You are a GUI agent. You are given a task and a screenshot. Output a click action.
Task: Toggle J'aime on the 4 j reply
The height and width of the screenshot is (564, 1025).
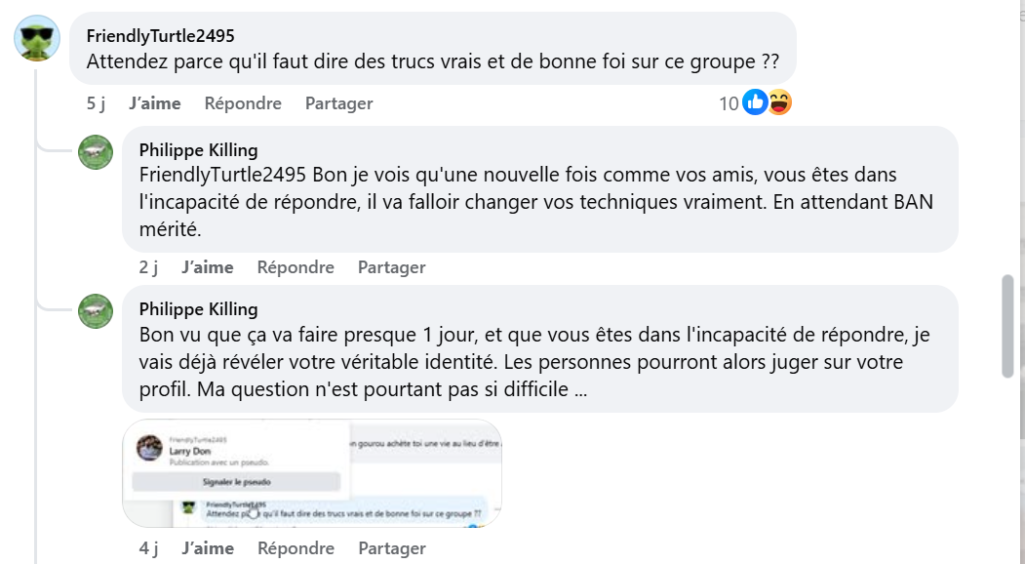pos(208,548)
